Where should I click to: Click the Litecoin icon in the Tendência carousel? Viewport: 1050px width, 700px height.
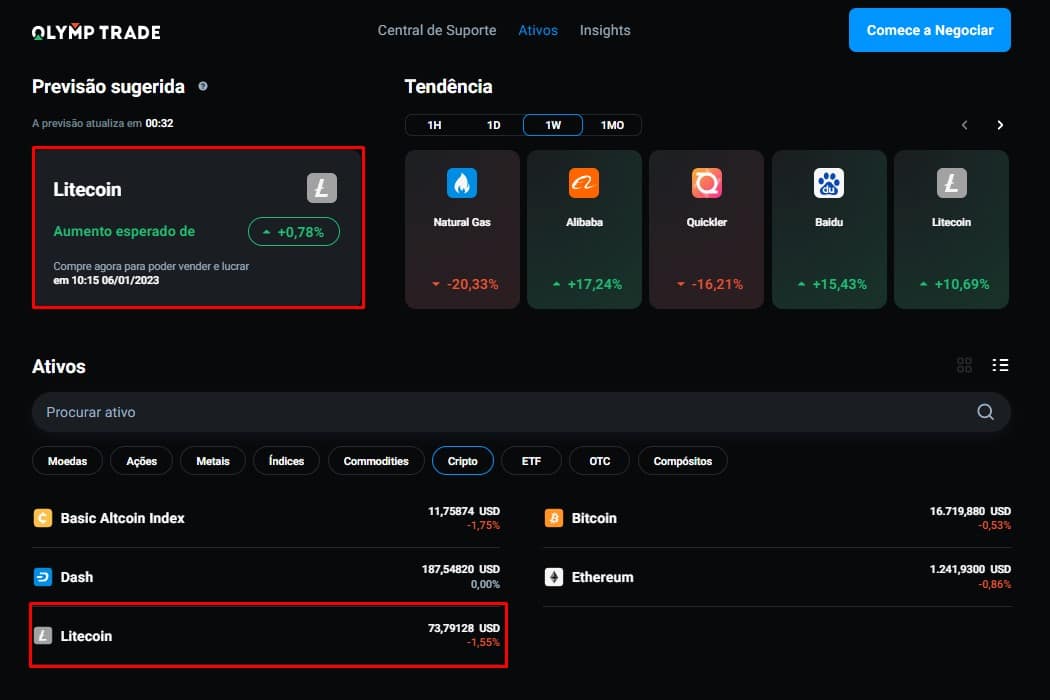pyautogui.click(x=952, y=183)
